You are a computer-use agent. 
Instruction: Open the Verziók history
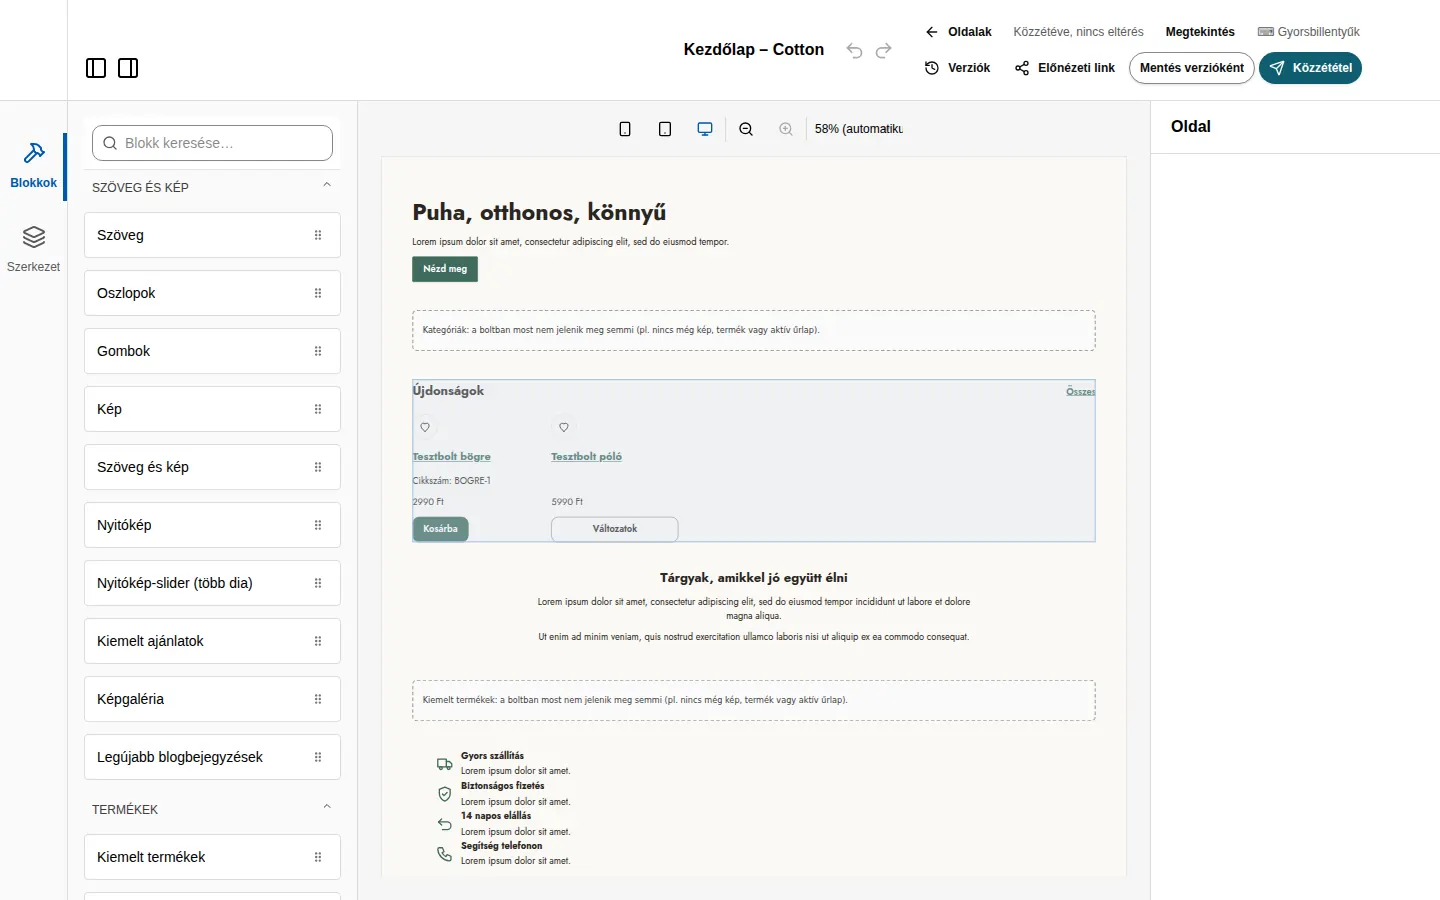pos(957,68)
